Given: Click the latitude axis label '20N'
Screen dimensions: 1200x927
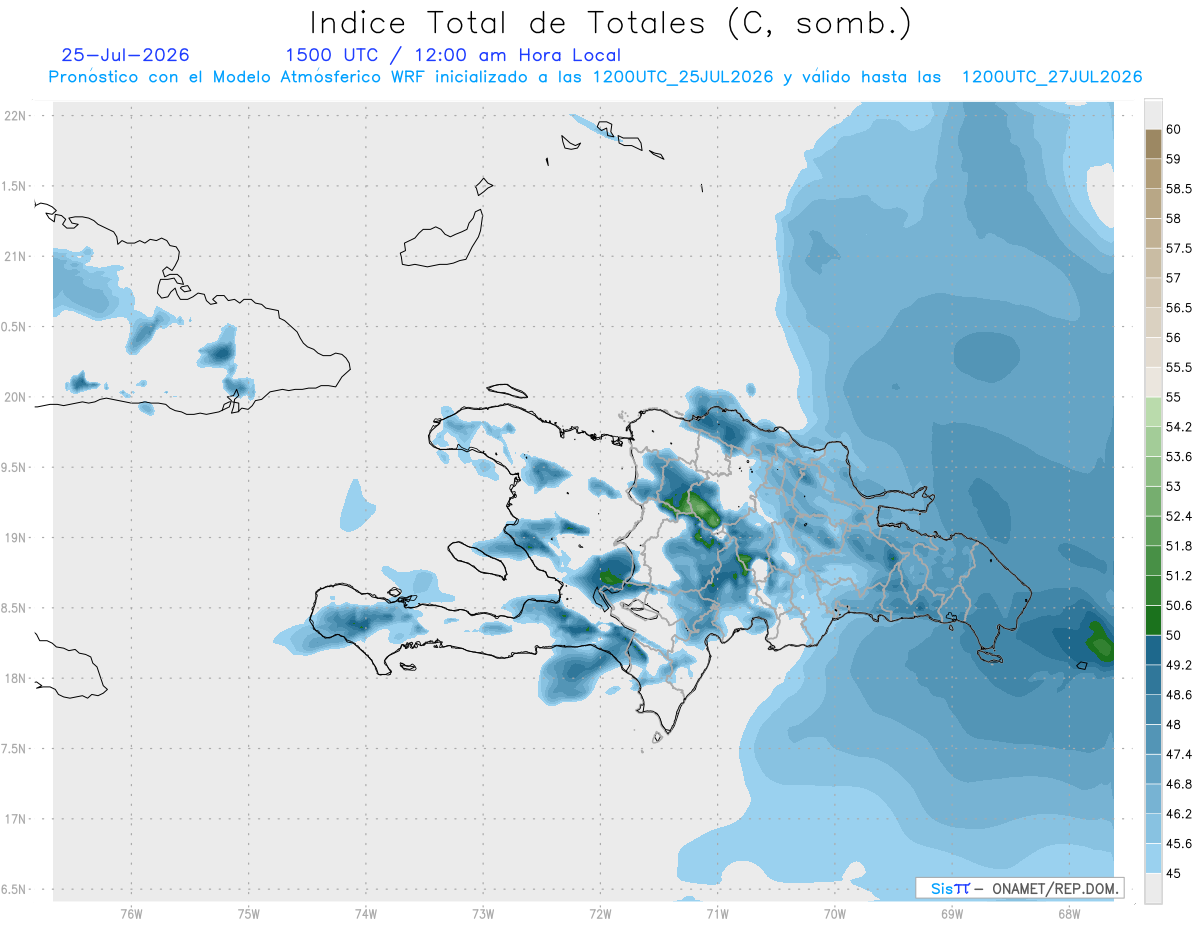Looking at the screenshot, I should [16, 397].
